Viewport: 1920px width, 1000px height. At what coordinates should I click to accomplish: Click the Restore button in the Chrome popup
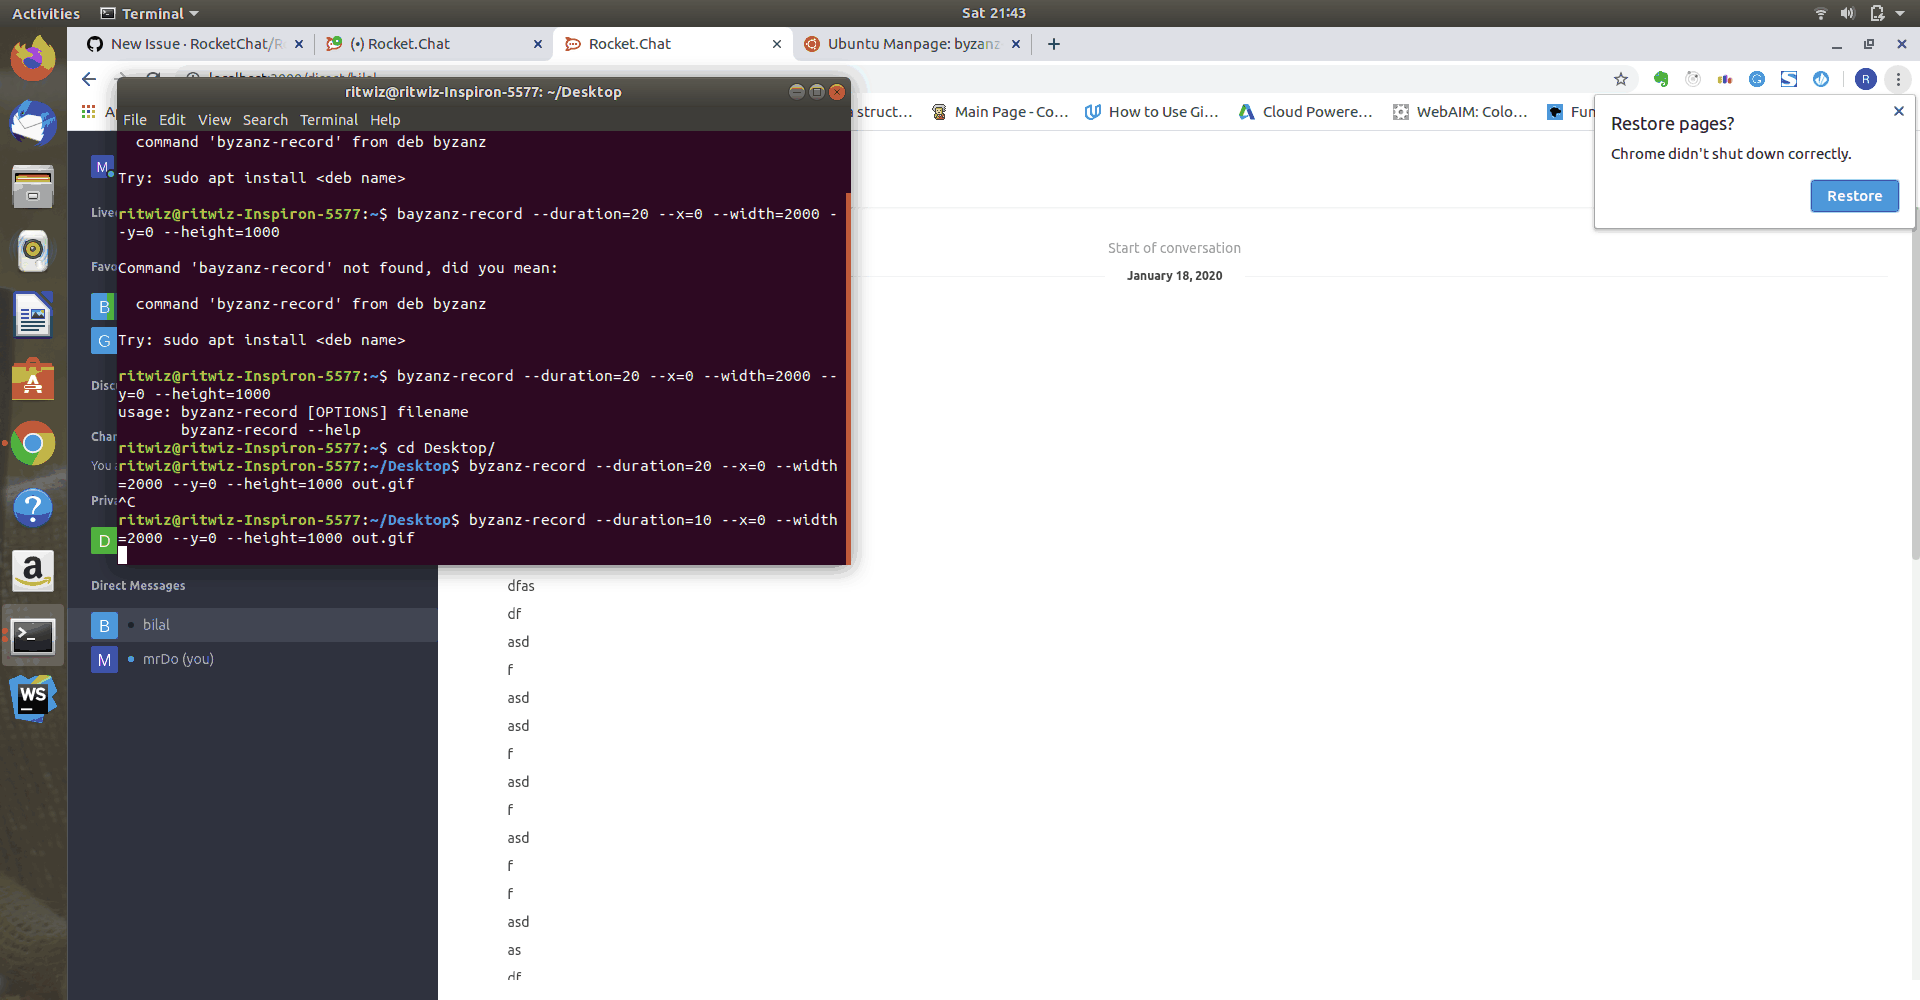[x=1854, y=196]
